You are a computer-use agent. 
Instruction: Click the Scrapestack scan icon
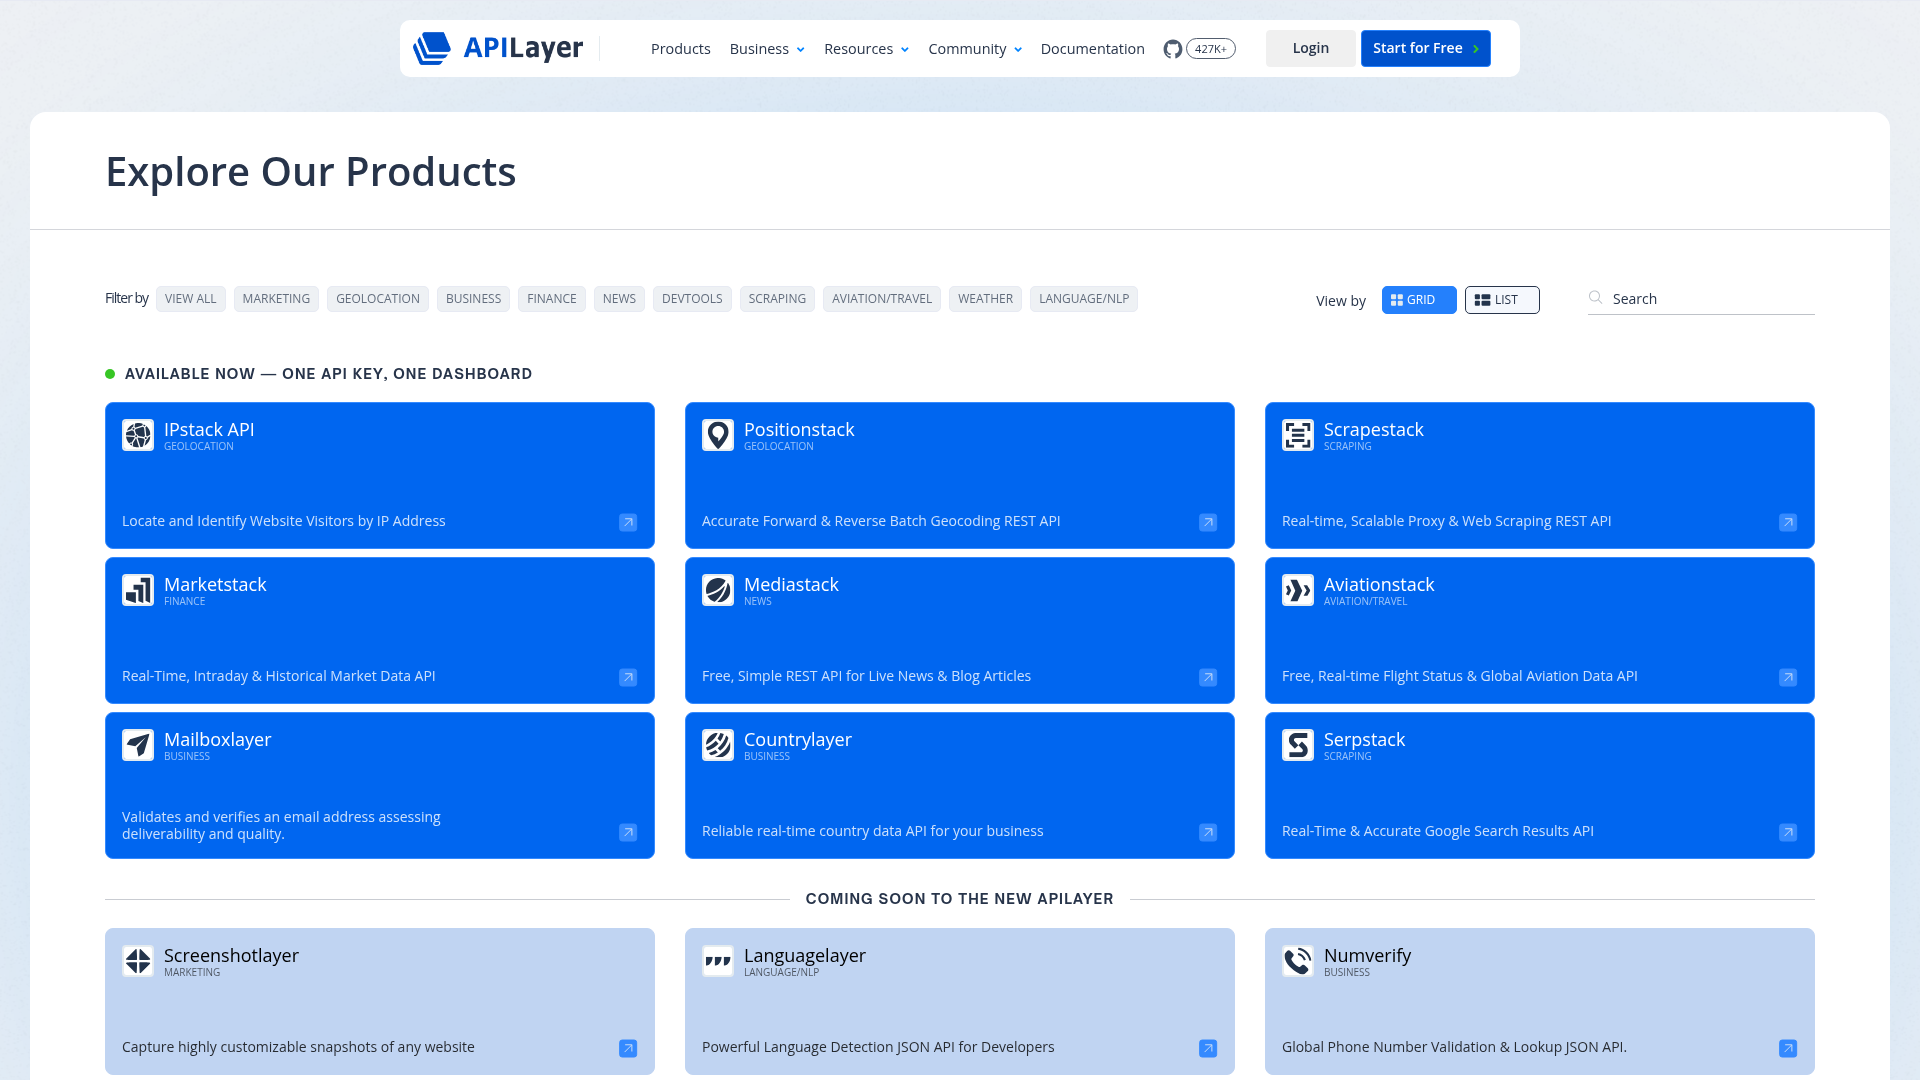coord(1298,435)
